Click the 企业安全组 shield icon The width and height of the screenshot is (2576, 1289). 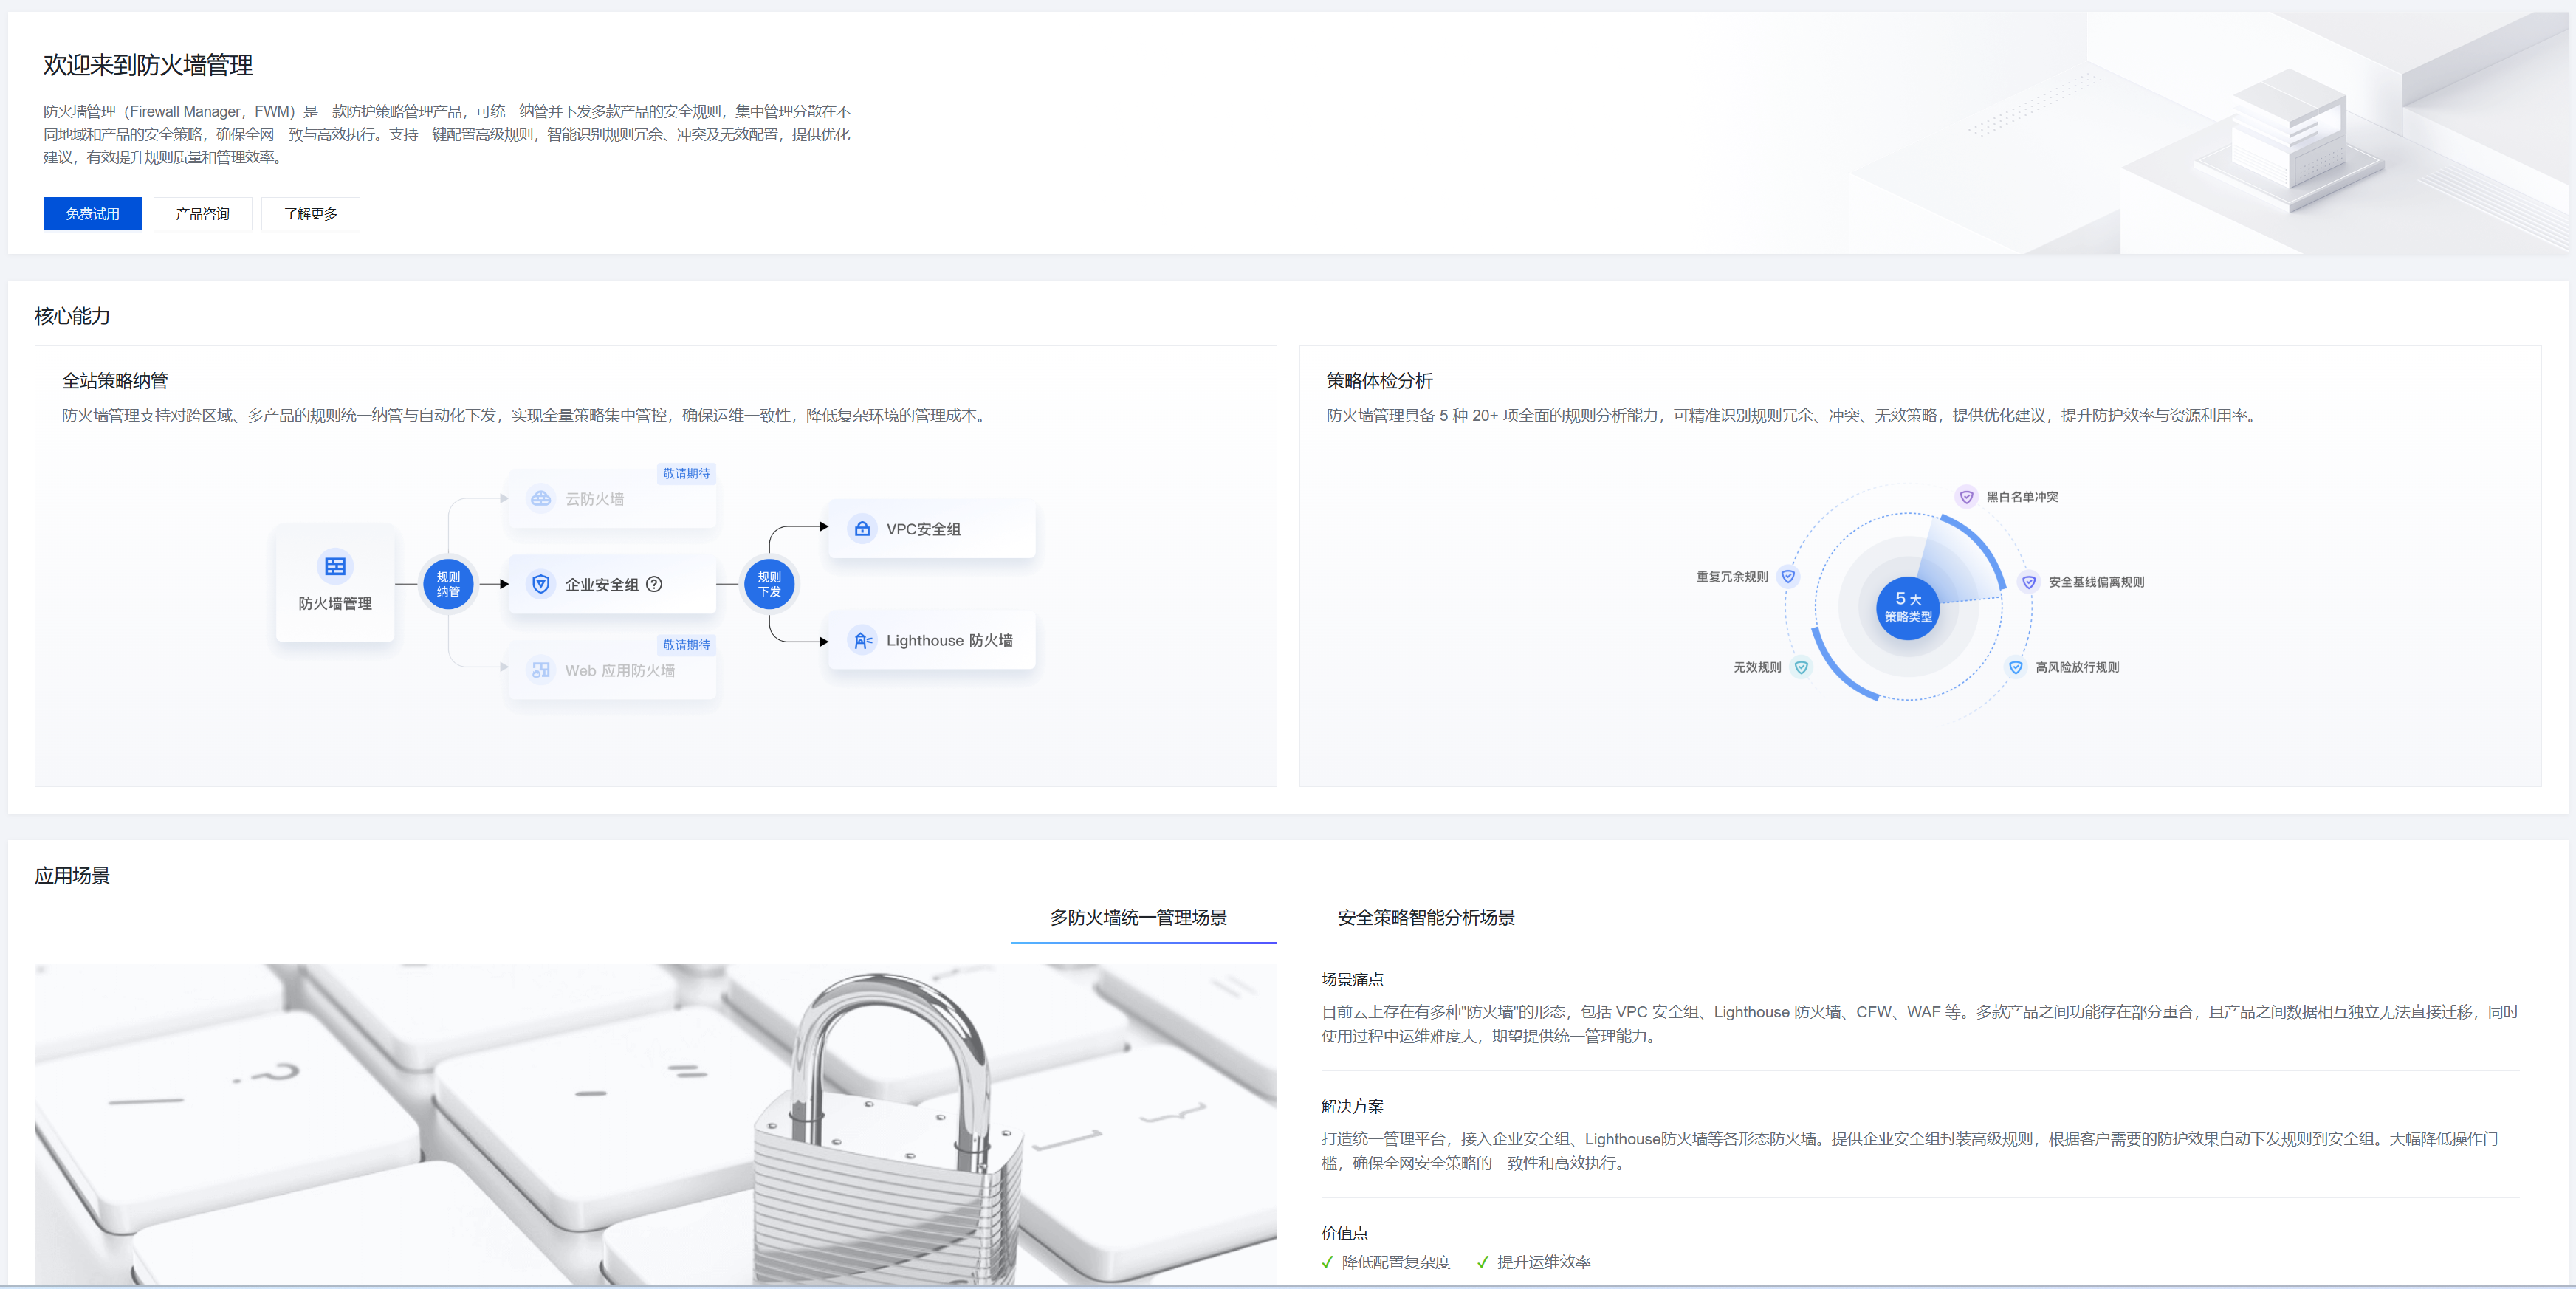541,584
